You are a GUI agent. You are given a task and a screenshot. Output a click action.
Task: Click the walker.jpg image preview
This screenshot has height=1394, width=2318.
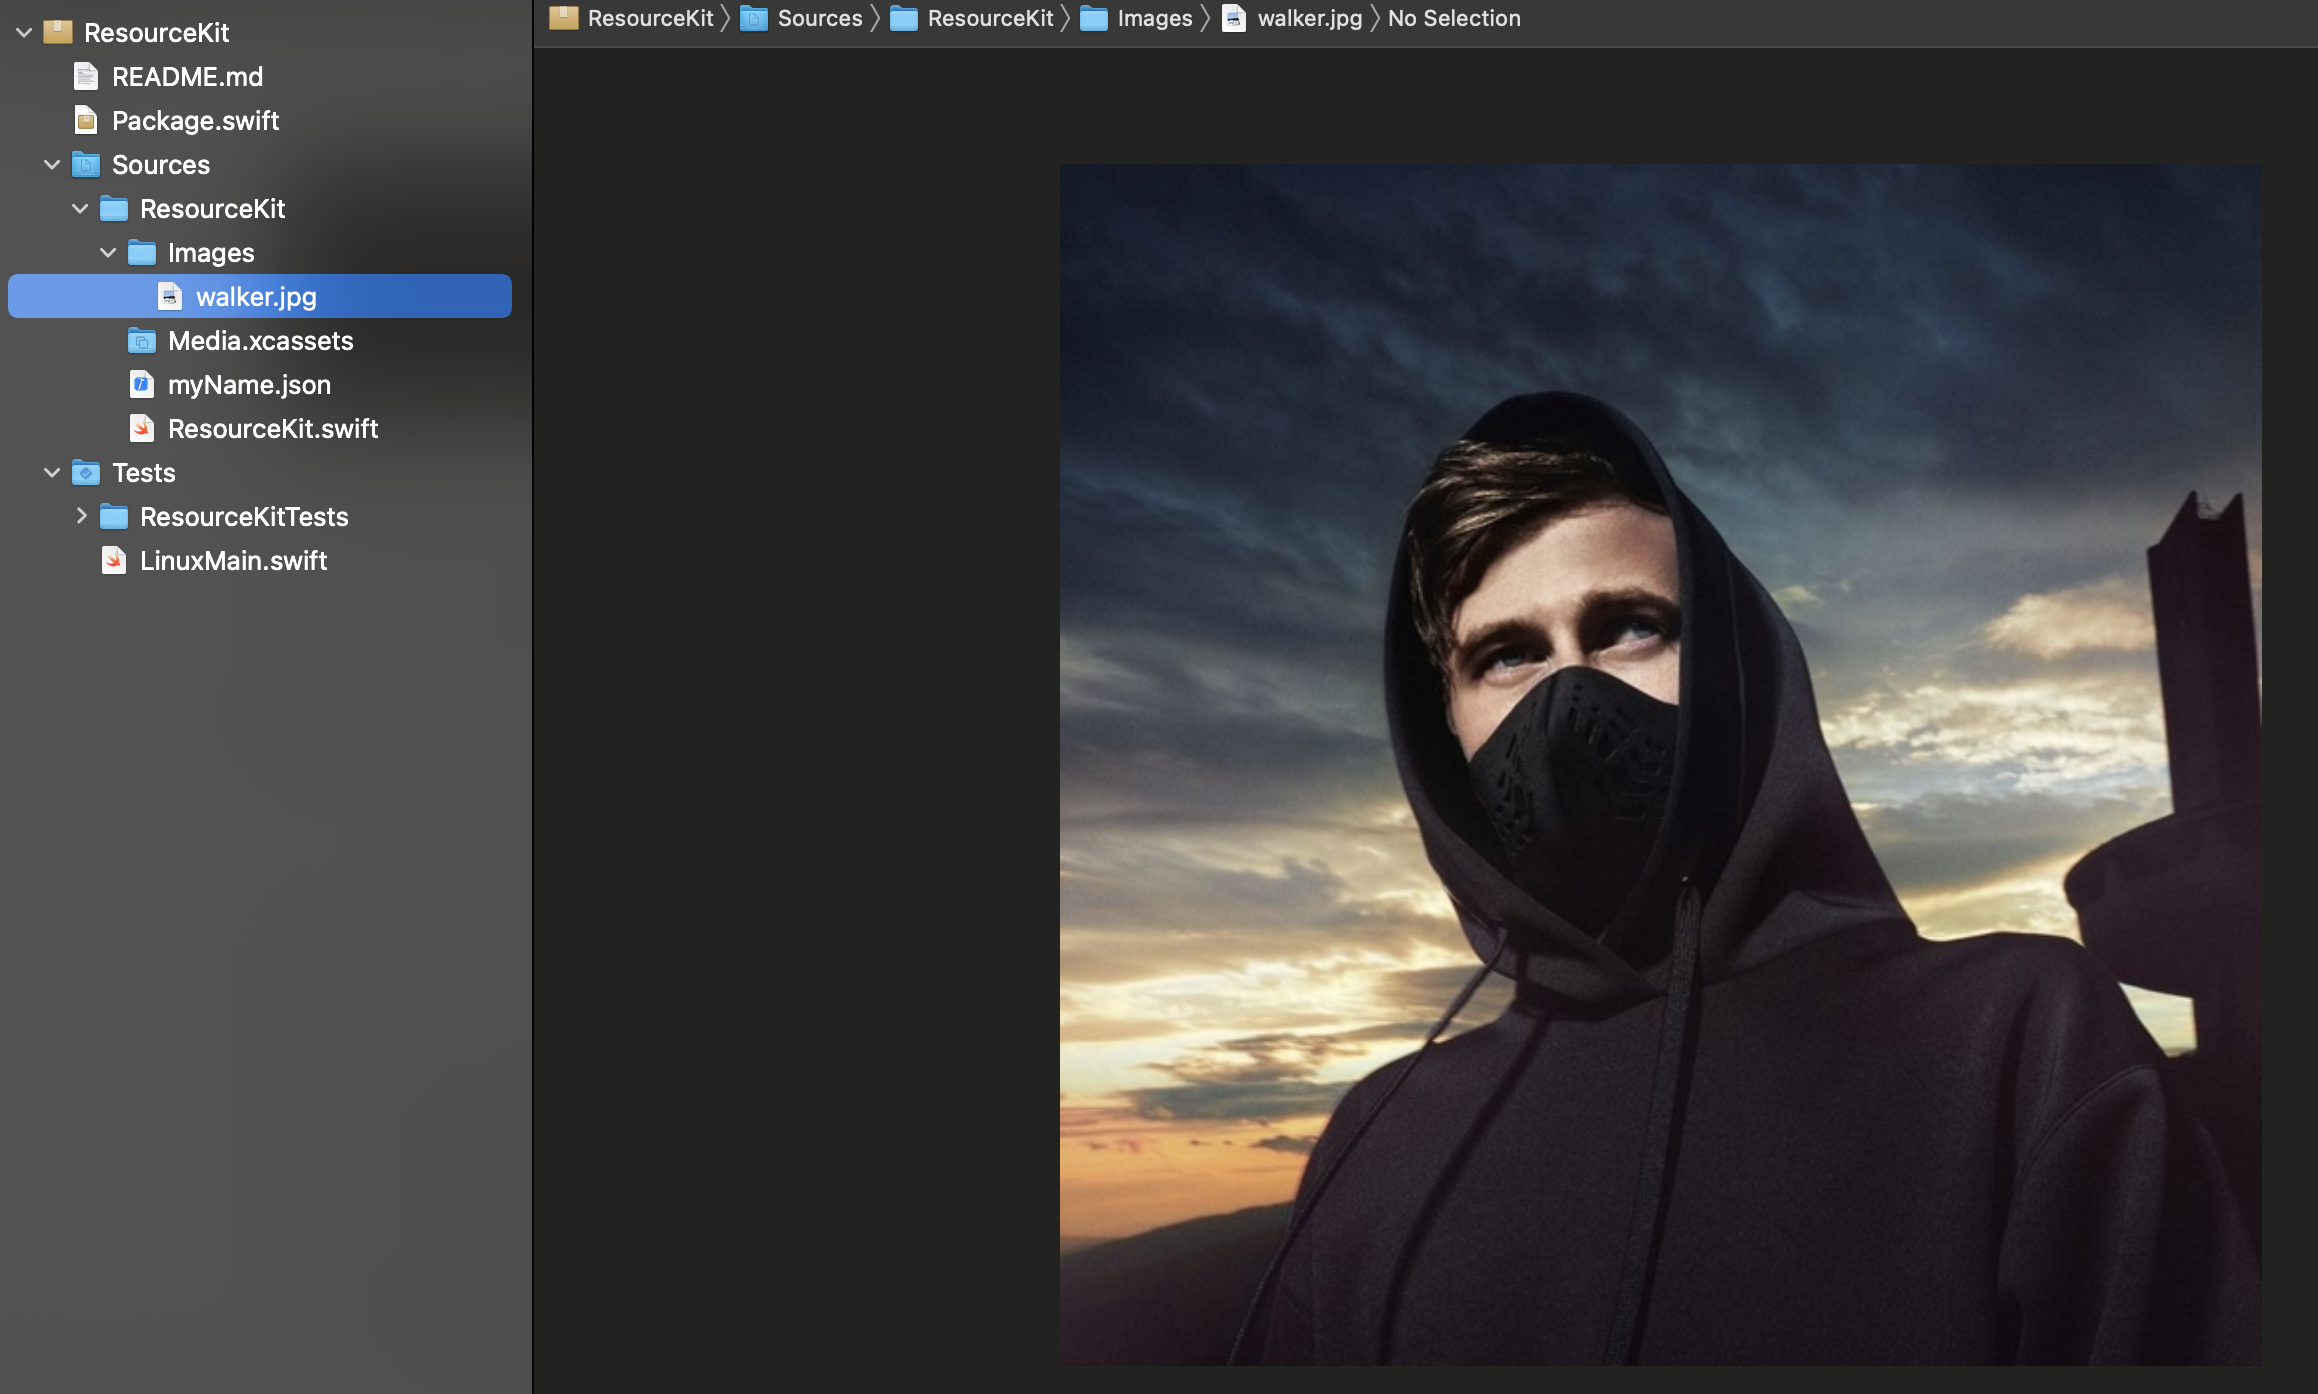pyautogui.click(x=1660, y=765)
